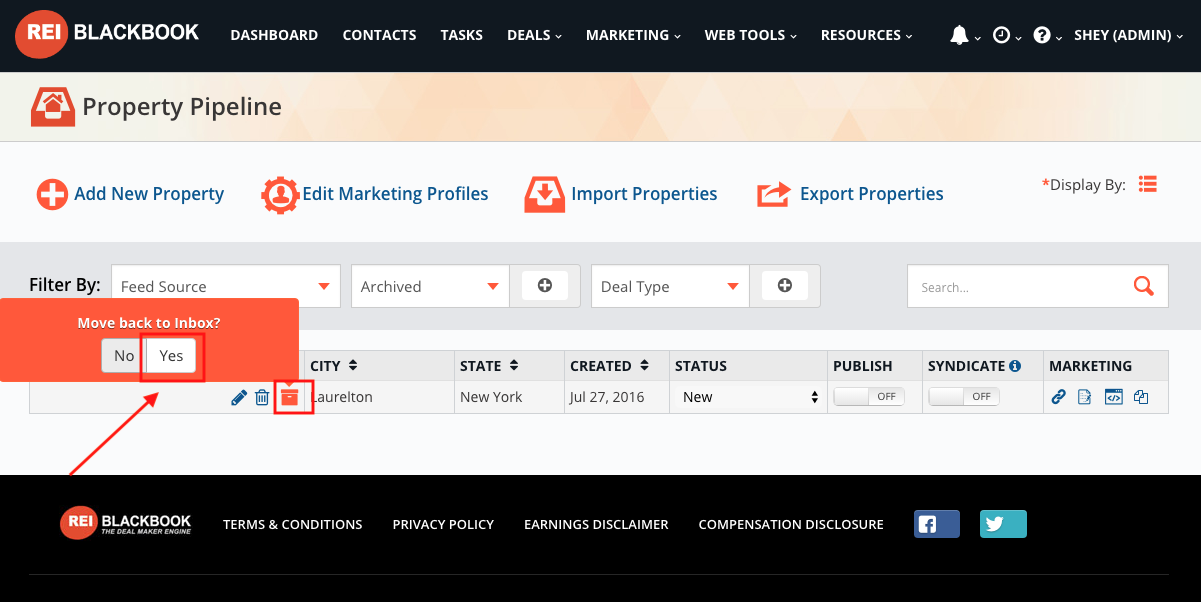Image resolution: width=1201 pixels, height=602 pixels.
Task: Open the notifications bell menu
Action: coord(964,35)
